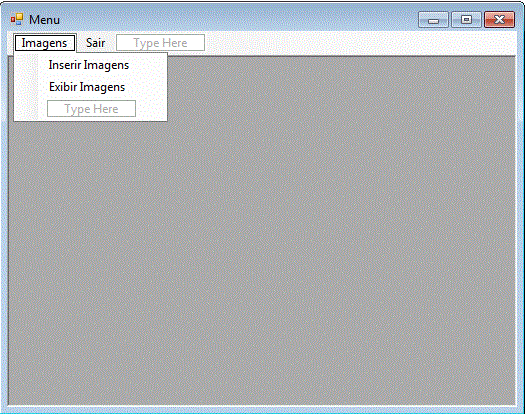The height and width of the screenshot is (418, 526).
Task: Click the icon margin beside dropdown Type Here
Action: (27, 109)
